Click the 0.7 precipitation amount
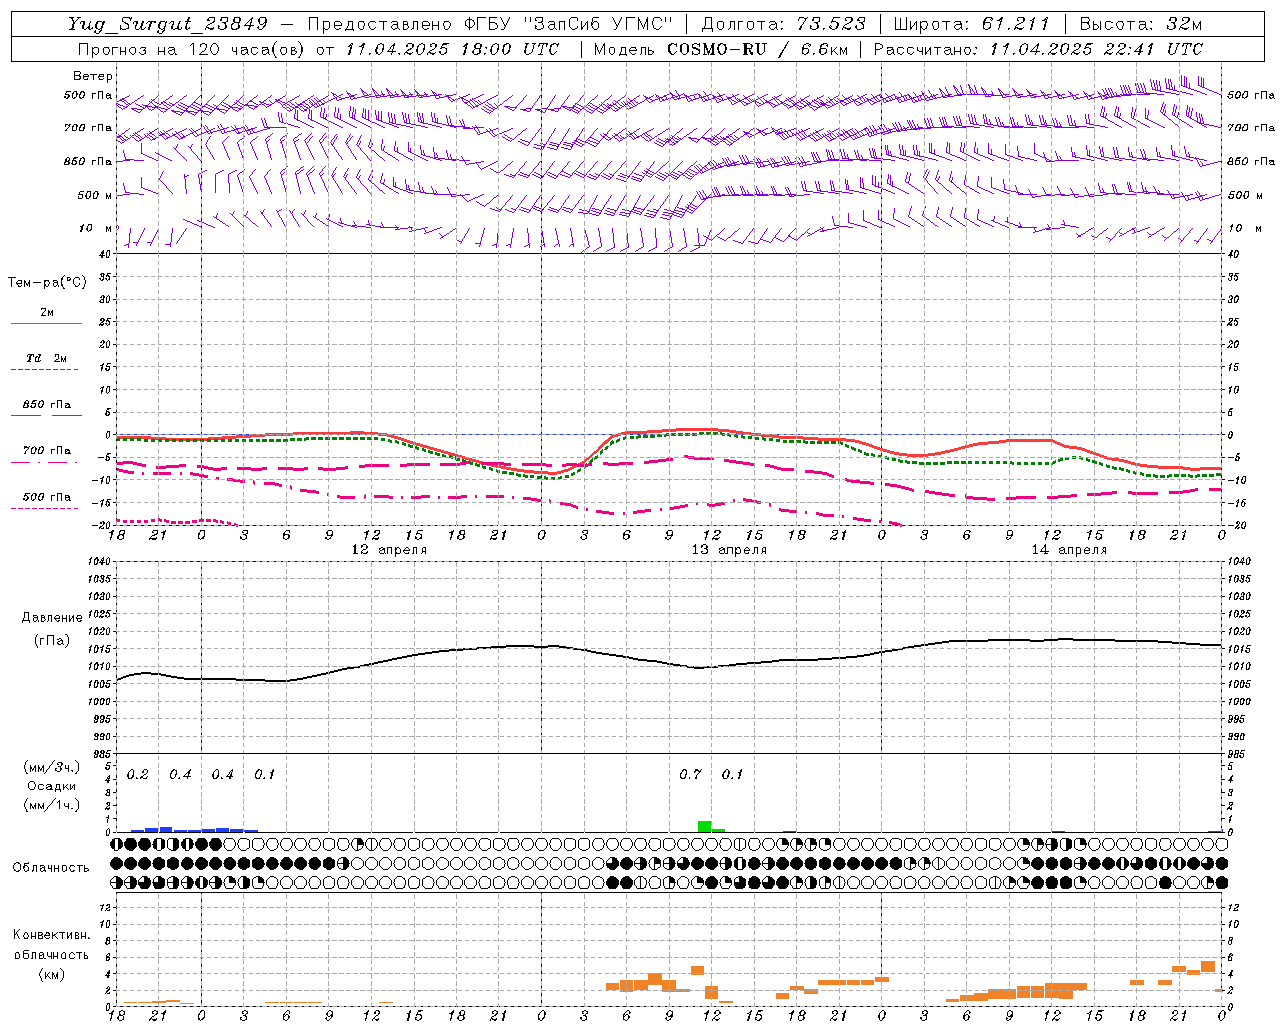Screen dimensions: 1280x1024 pos(690,774)
